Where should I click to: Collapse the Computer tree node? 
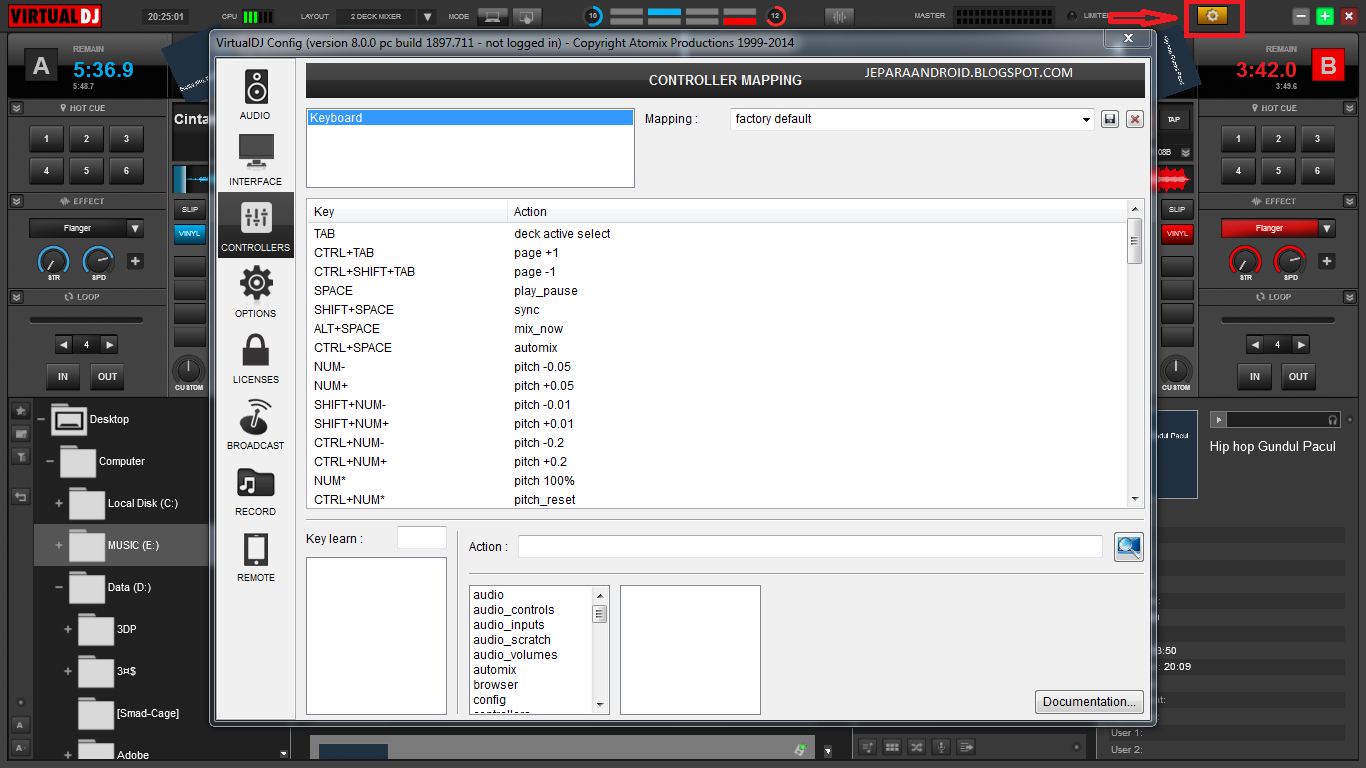(x=50, y=461)
